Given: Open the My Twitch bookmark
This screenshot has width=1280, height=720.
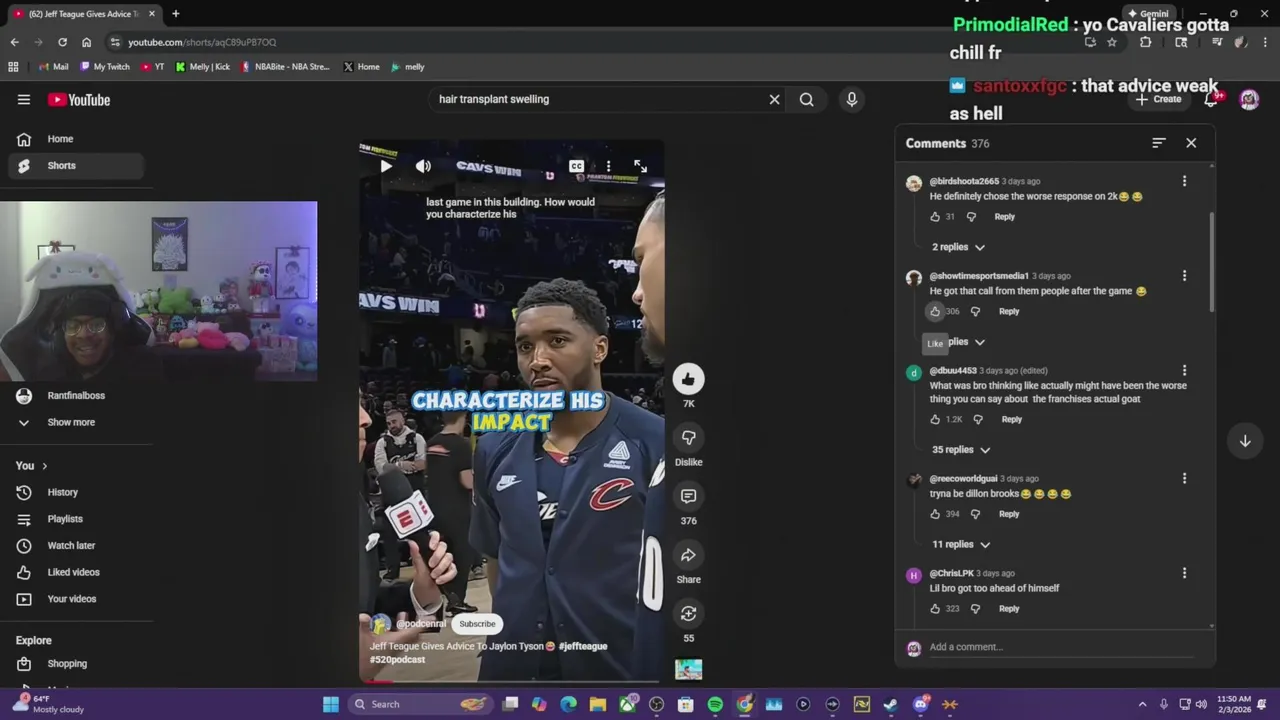Looking at the screenshot, I should [x=105, y=67].
